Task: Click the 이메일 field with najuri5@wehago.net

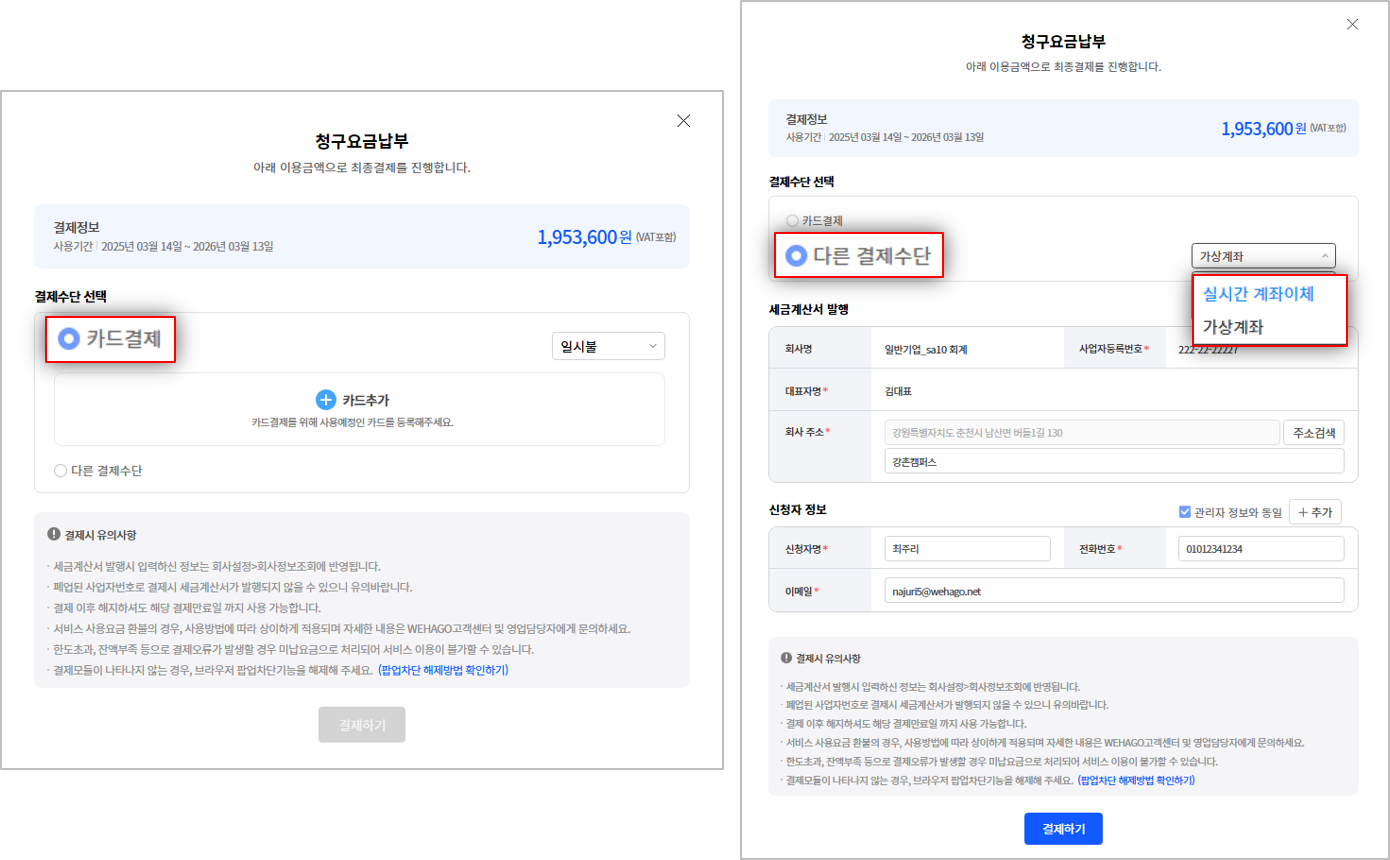Action: click(1114, 591)
